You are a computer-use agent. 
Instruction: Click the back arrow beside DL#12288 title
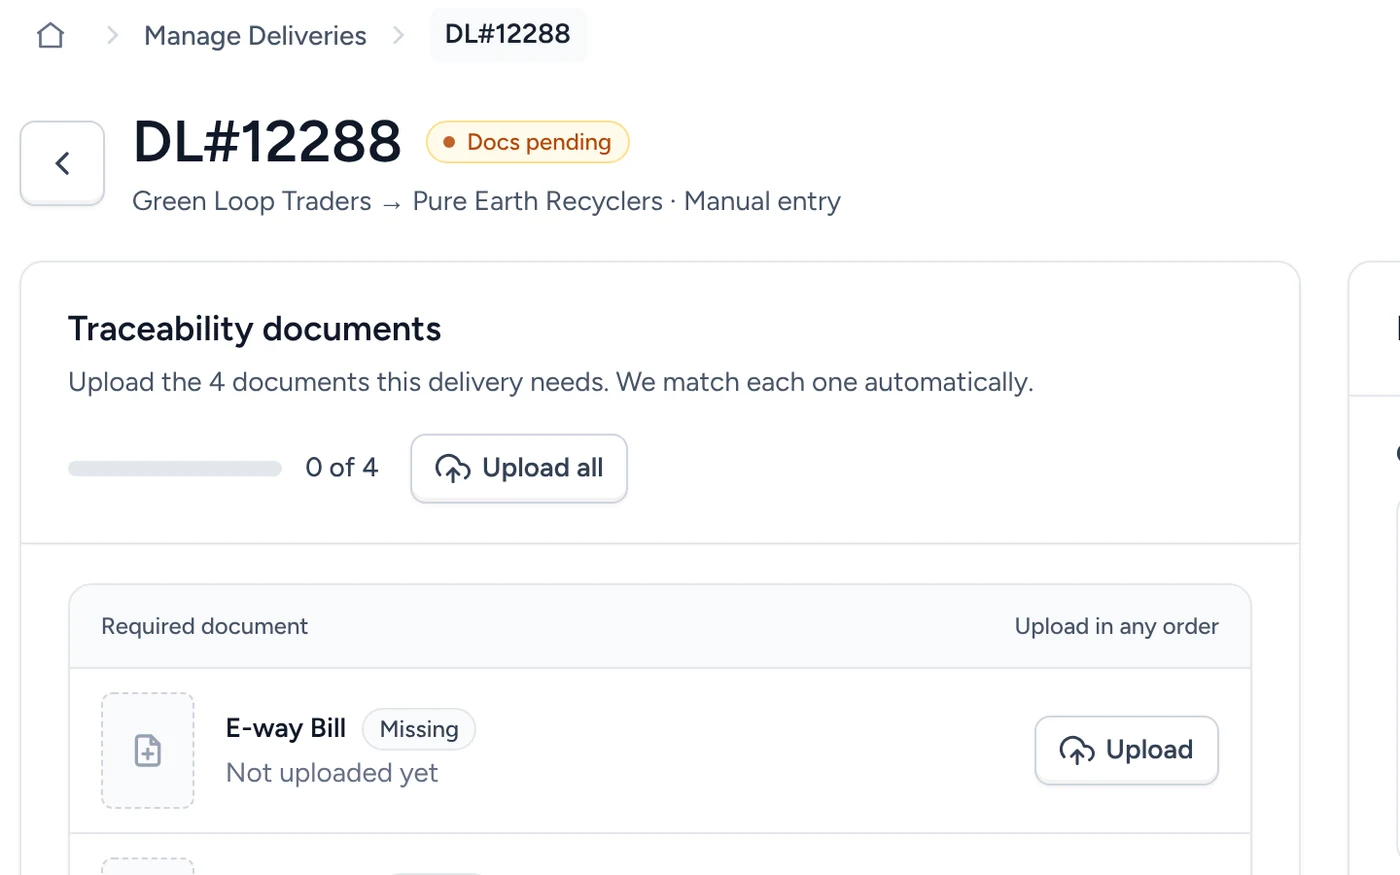62,163
